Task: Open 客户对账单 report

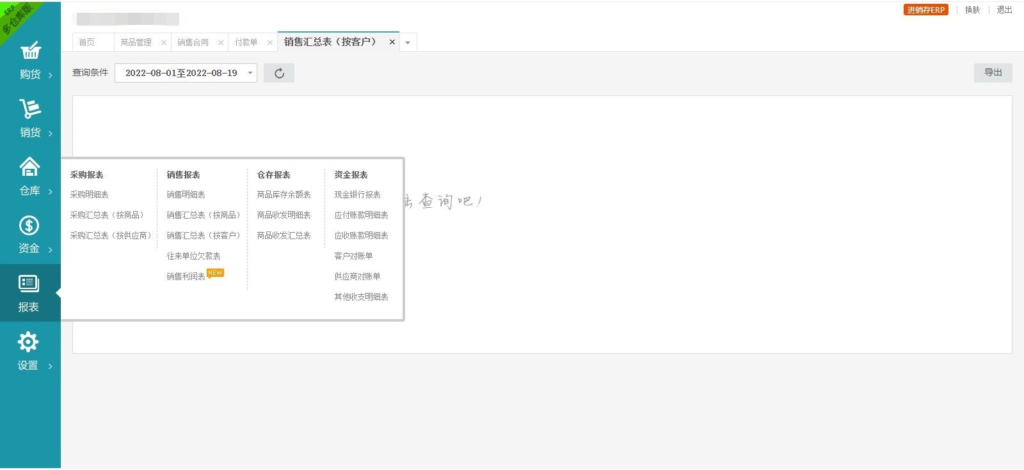Action: coord(353,256)
